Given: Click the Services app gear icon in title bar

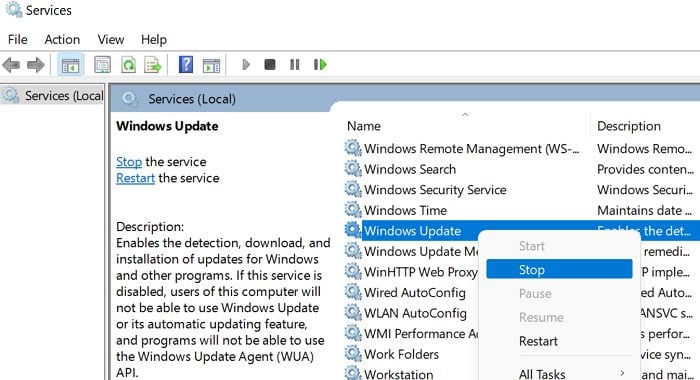Looking at the screenshot, I should tap(13, 10).
